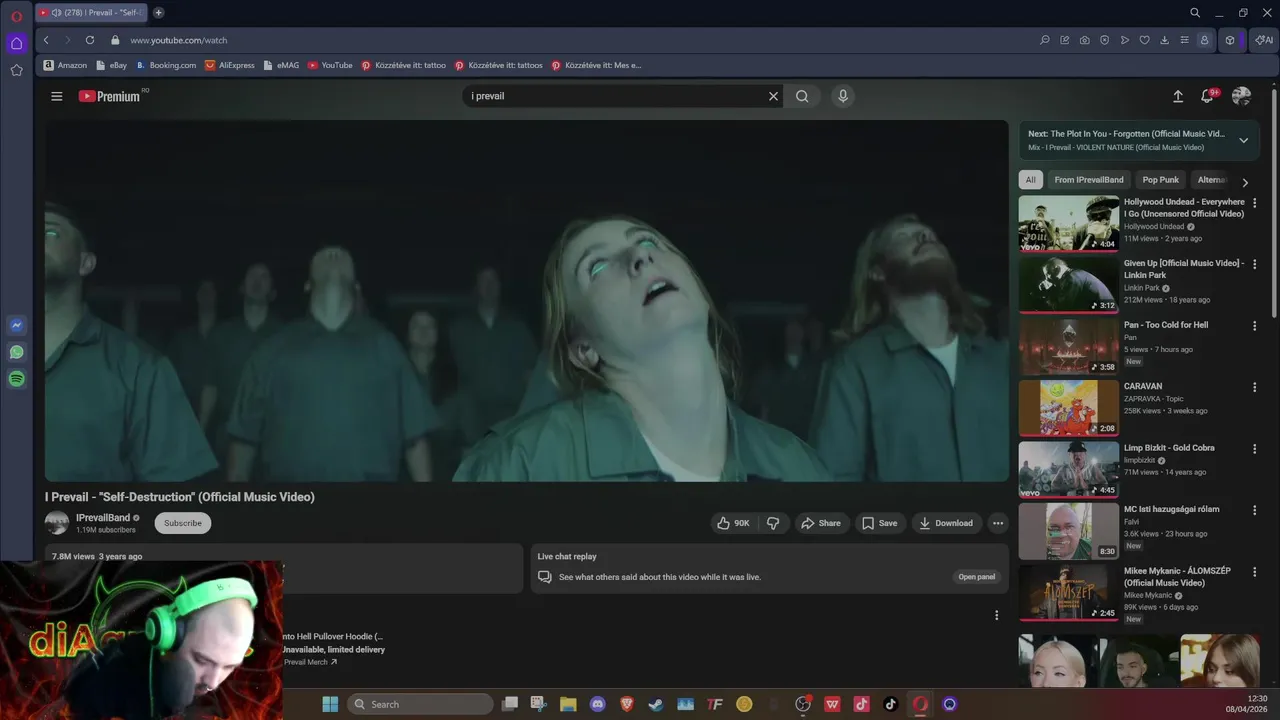This screenshot has width=1280, height=720.
Task: Subscribe to the IPrevailBand channel
Action: click(x=183, y=523)
